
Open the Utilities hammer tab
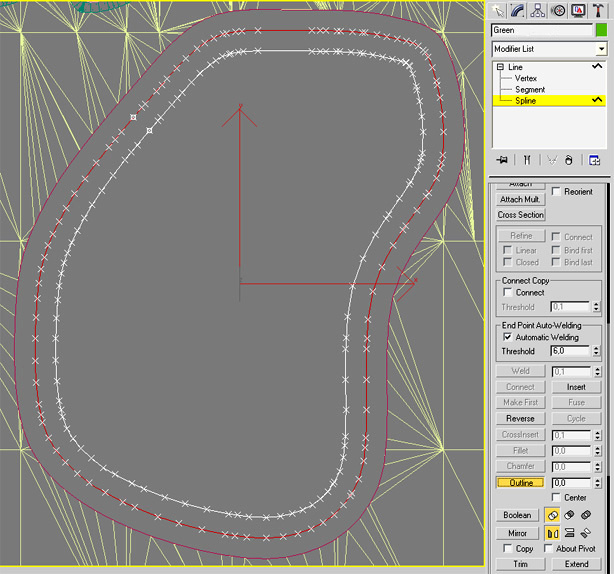(598, 10)
